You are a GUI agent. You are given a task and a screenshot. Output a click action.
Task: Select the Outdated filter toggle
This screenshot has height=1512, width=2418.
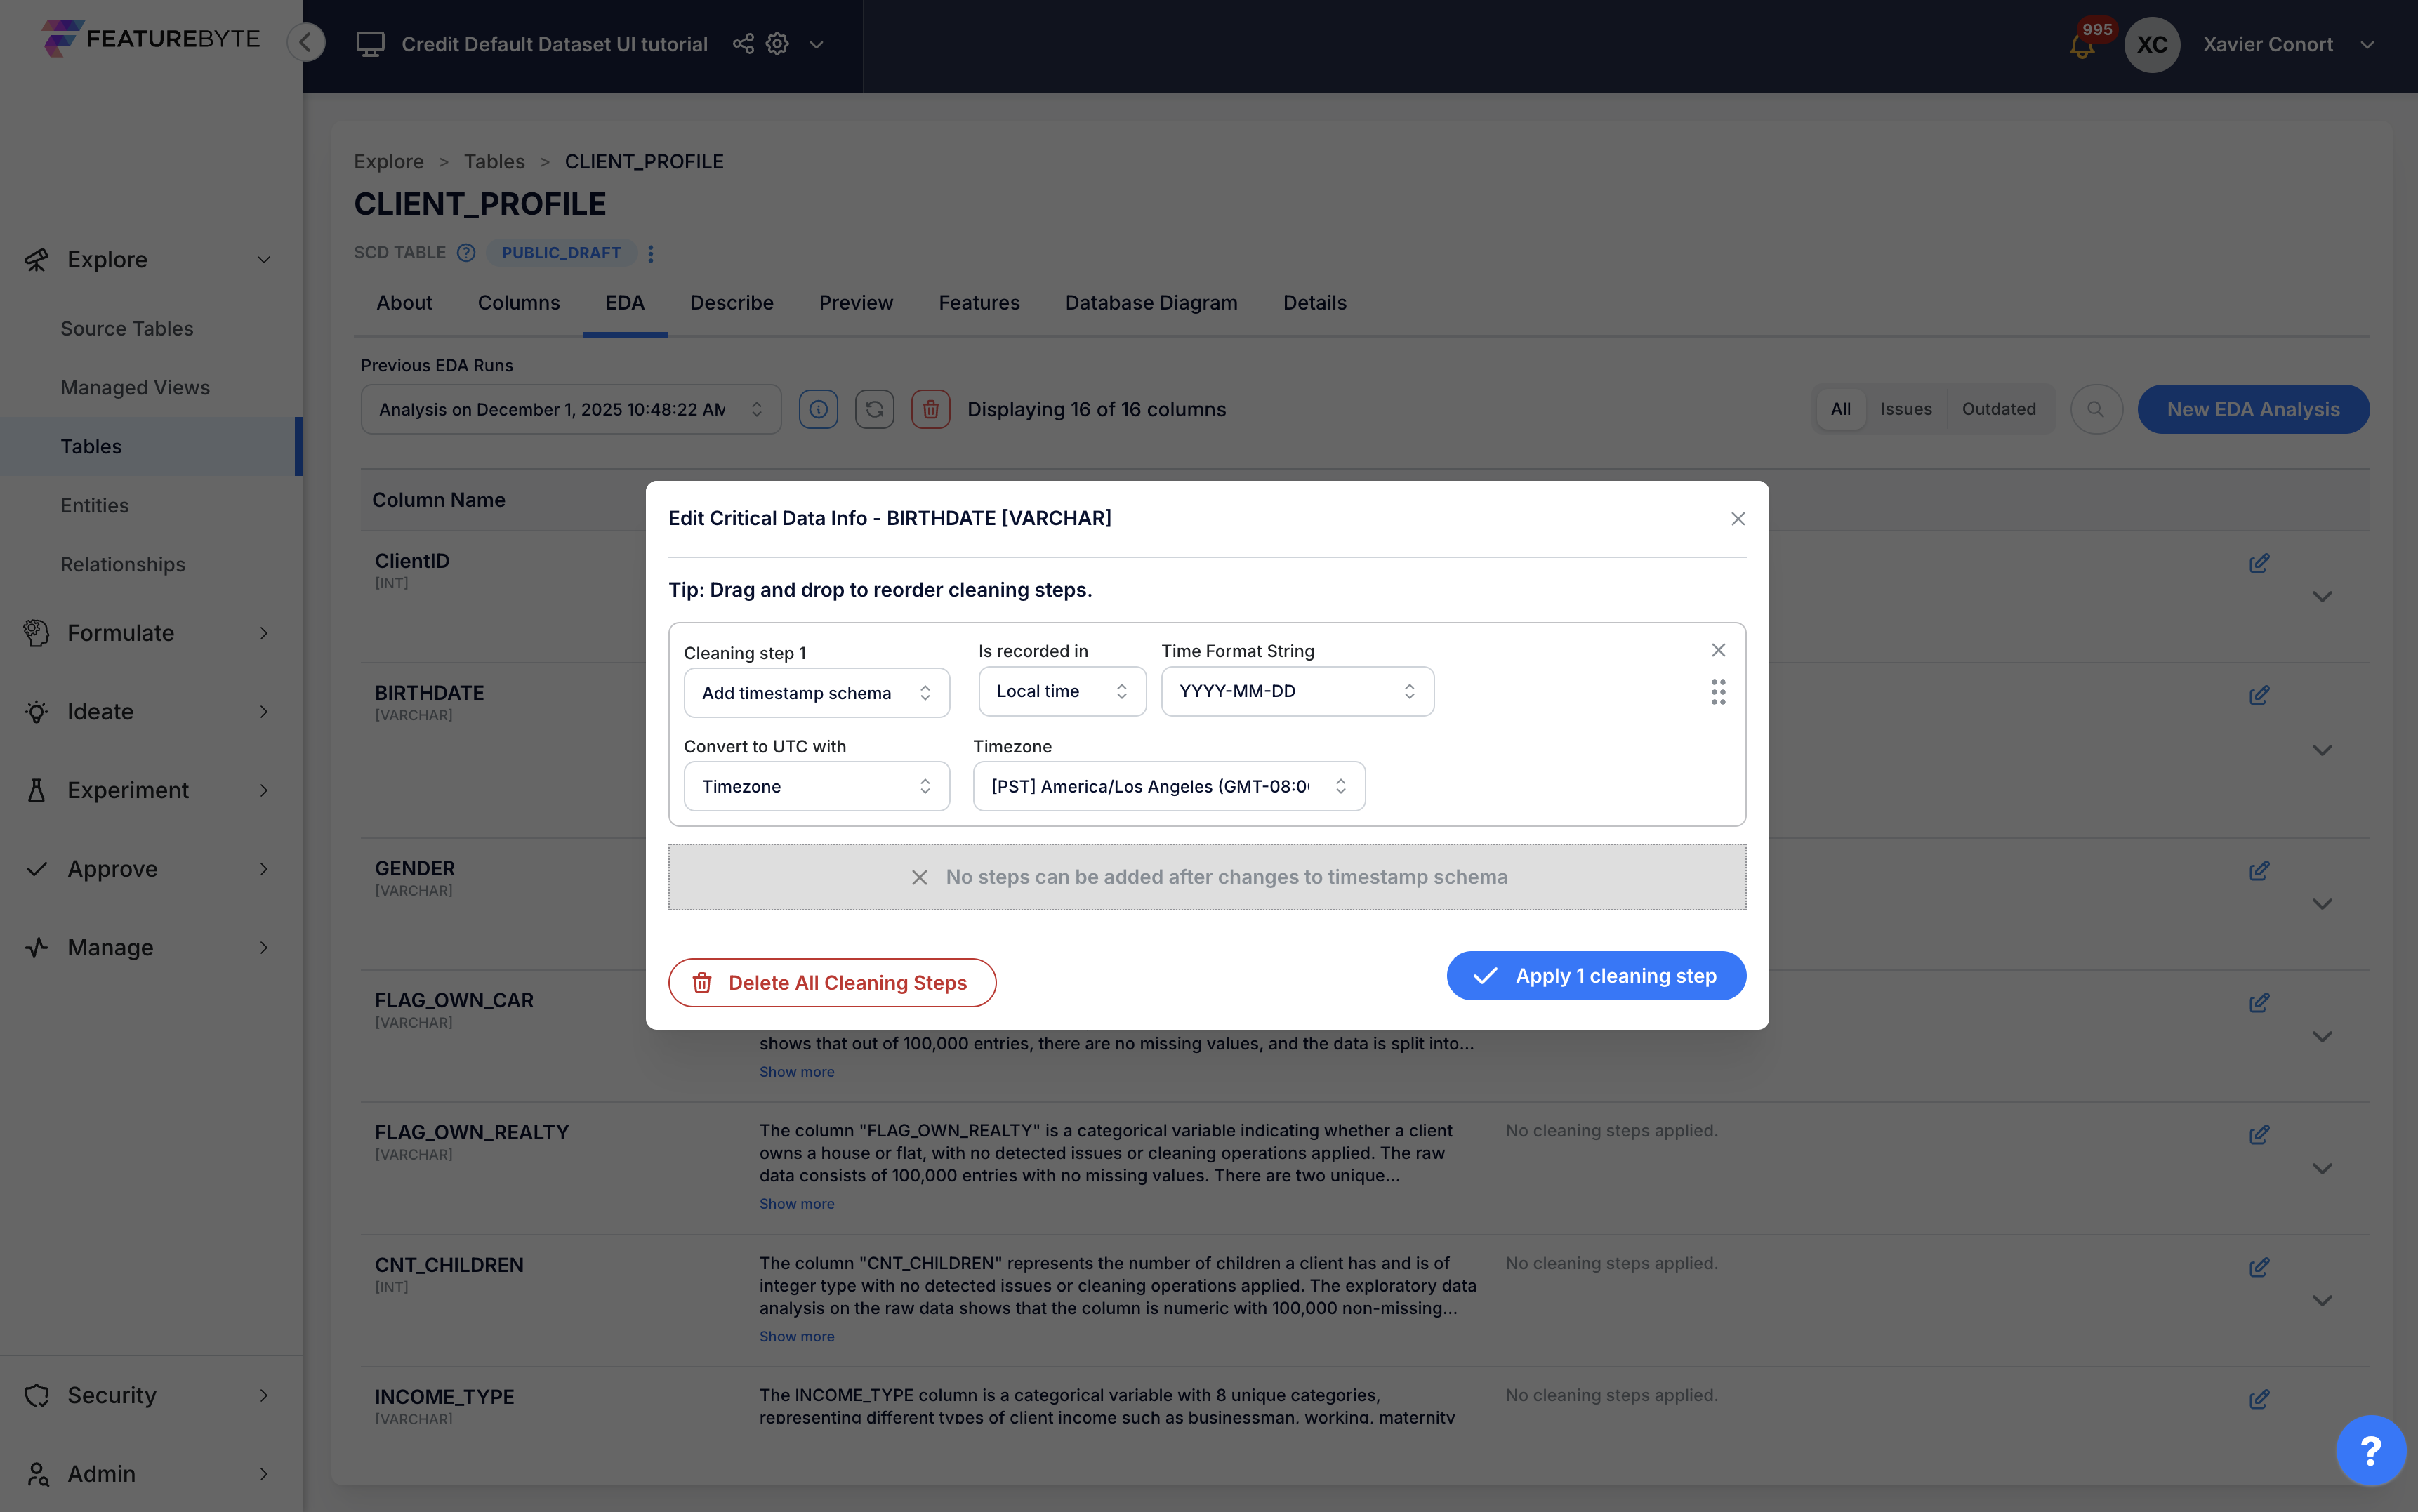(x=1998, y=409)
